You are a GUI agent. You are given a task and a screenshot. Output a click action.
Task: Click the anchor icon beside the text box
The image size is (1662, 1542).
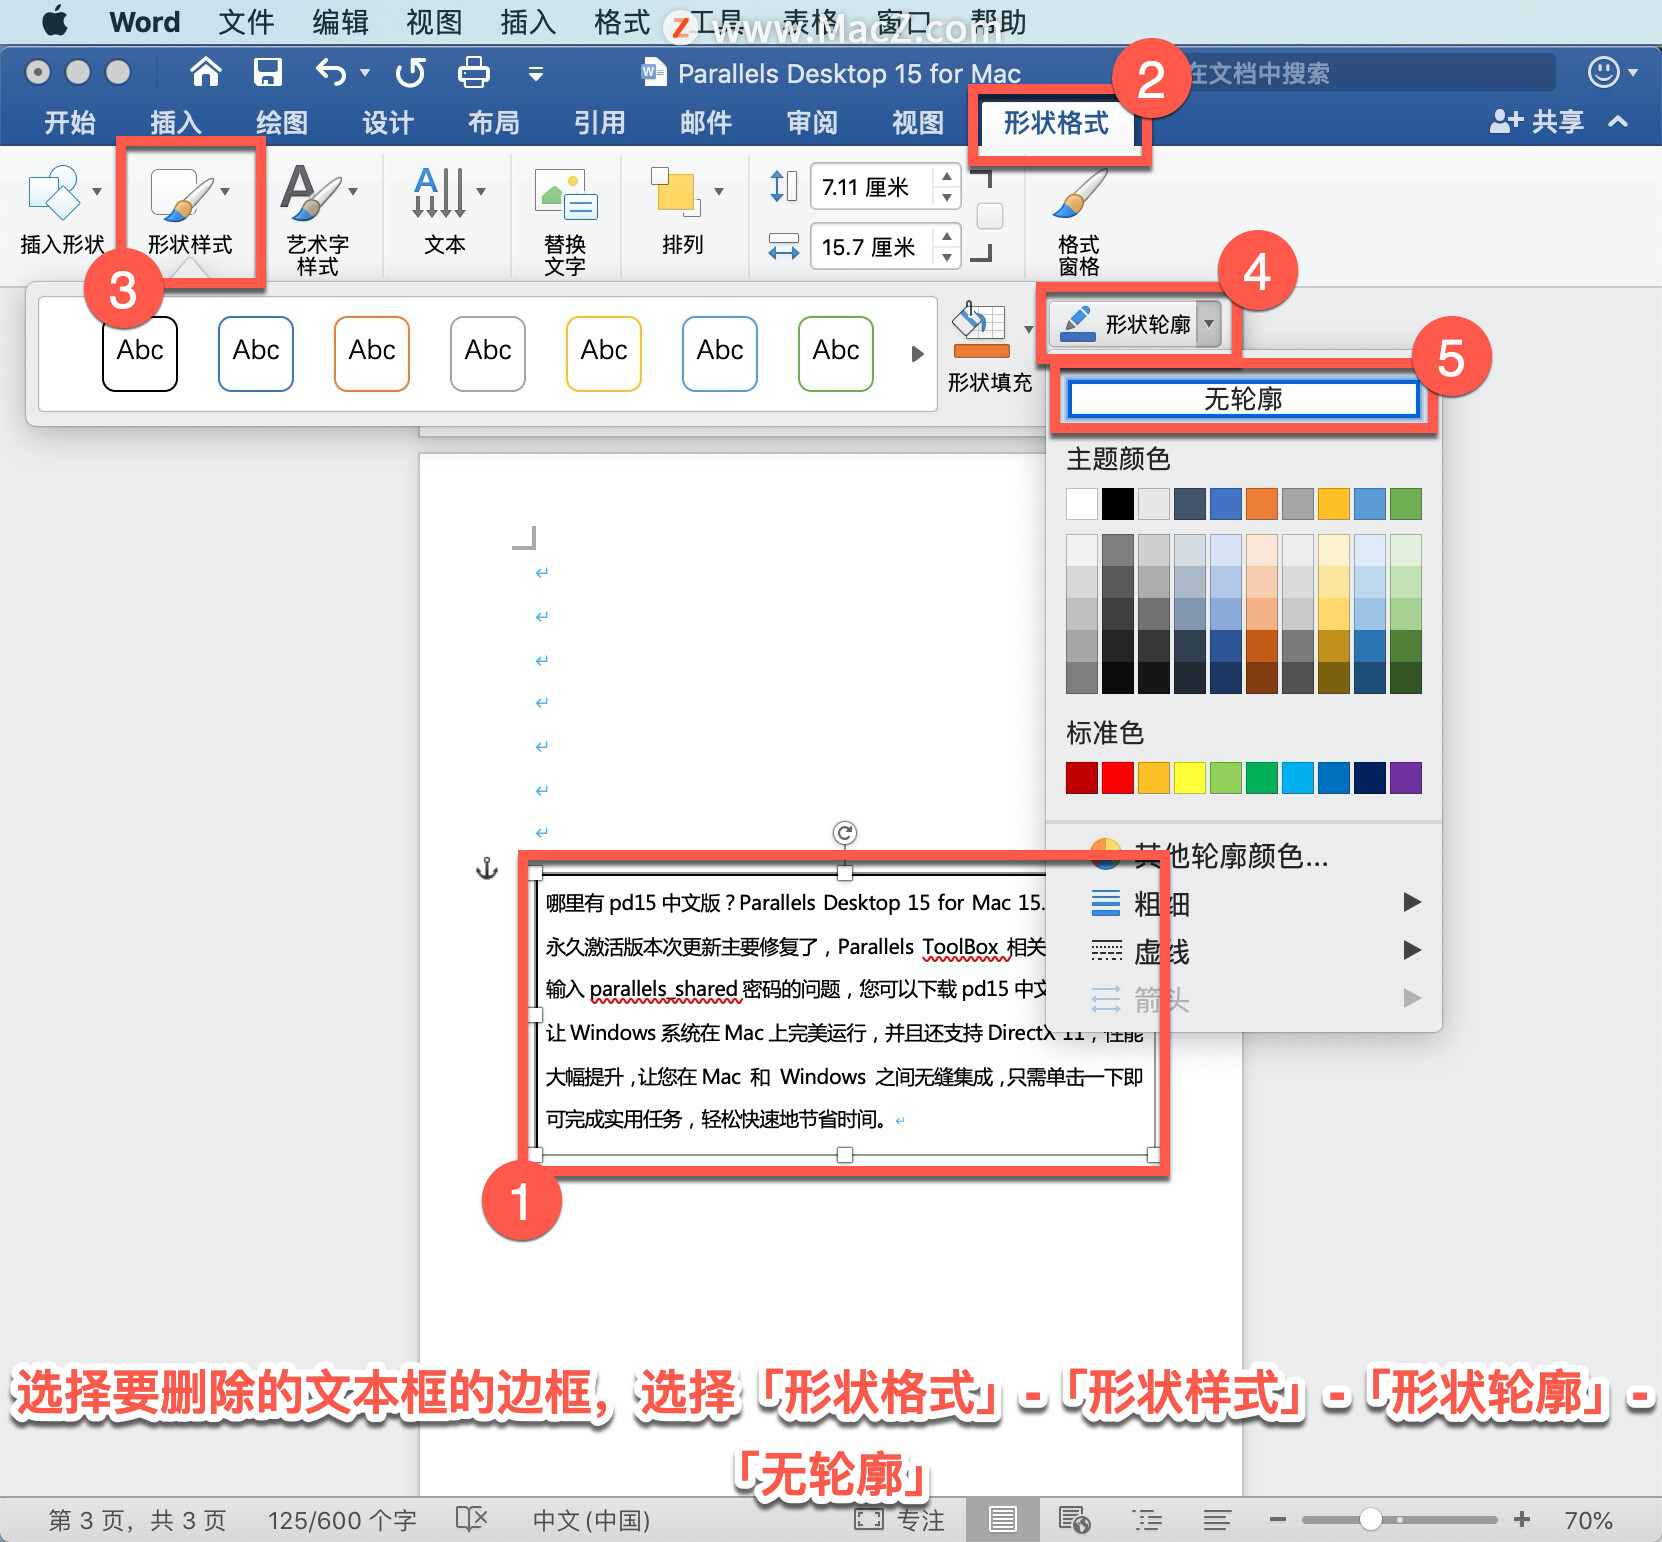(x=486, y=868)
